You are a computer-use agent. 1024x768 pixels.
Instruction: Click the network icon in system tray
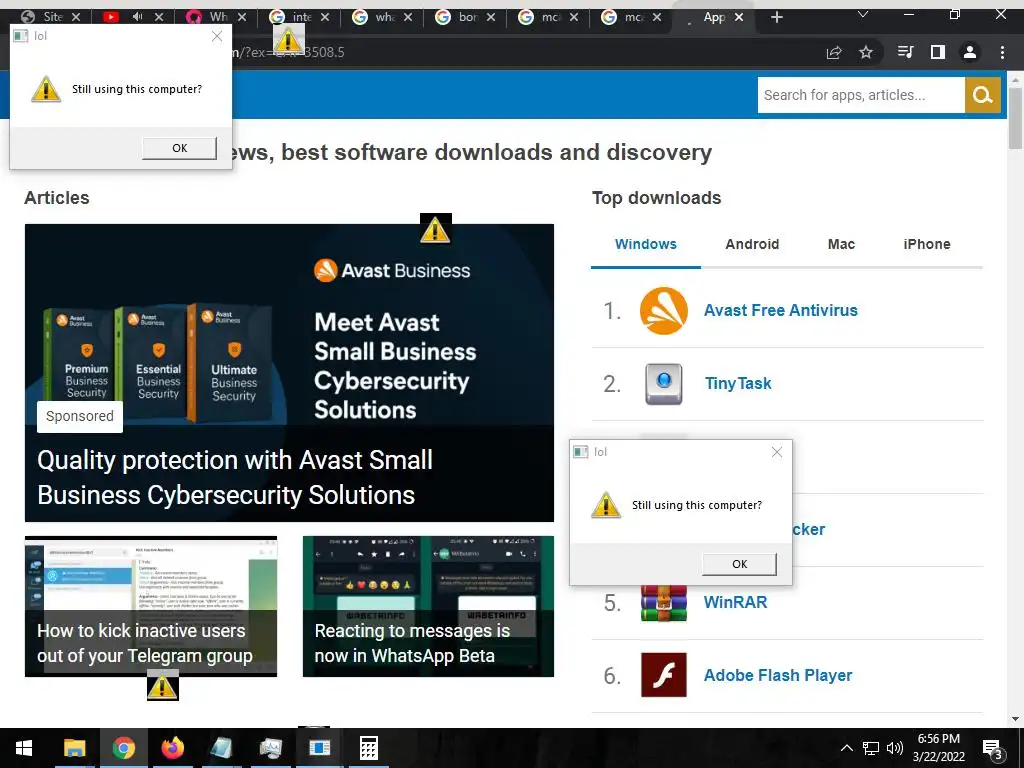coord(871,748)
